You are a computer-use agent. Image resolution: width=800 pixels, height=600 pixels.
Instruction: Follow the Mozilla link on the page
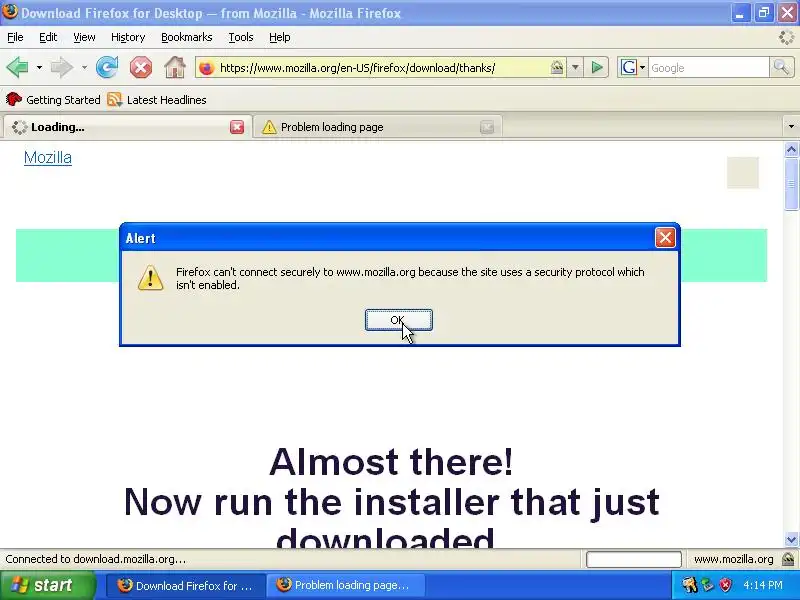(x=47, y=158)
